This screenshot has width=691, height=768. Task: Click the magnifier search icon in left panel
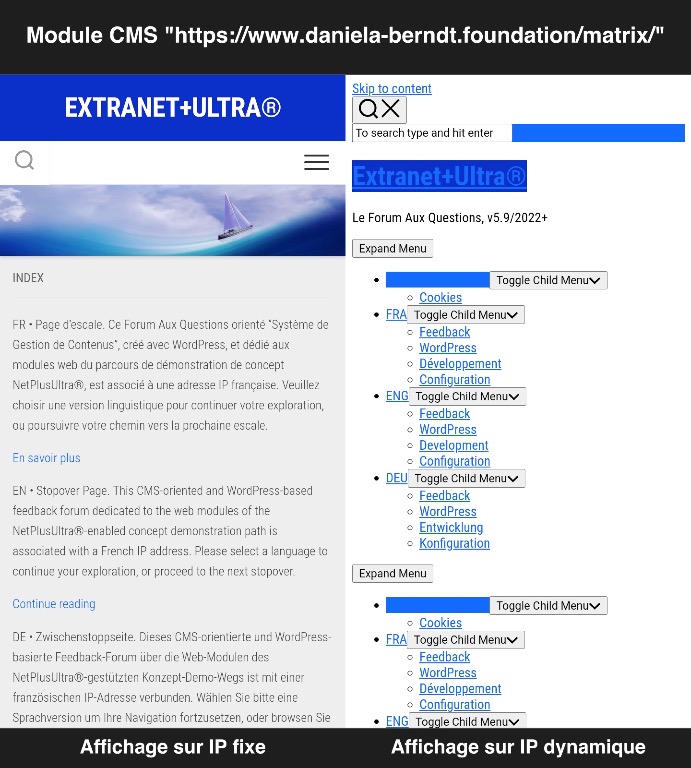pyautogui.click(x=25, y=161)
